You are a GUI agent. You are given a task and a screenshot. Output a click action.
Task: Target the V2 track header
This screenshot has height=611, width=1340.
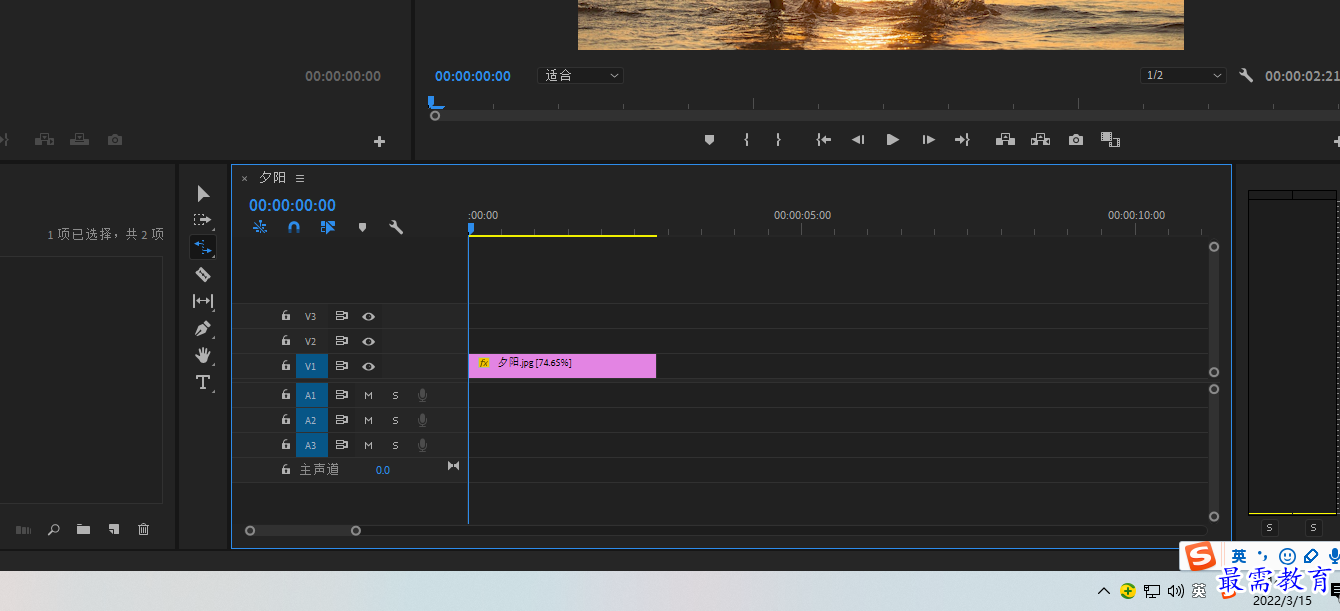point(311,341)
